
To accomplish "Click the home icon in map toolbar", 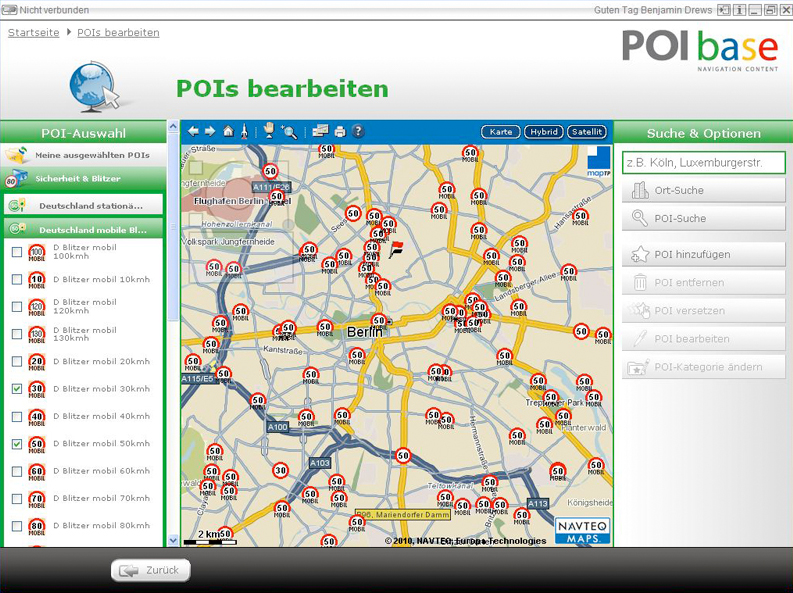I will click(x=228, y=131).
